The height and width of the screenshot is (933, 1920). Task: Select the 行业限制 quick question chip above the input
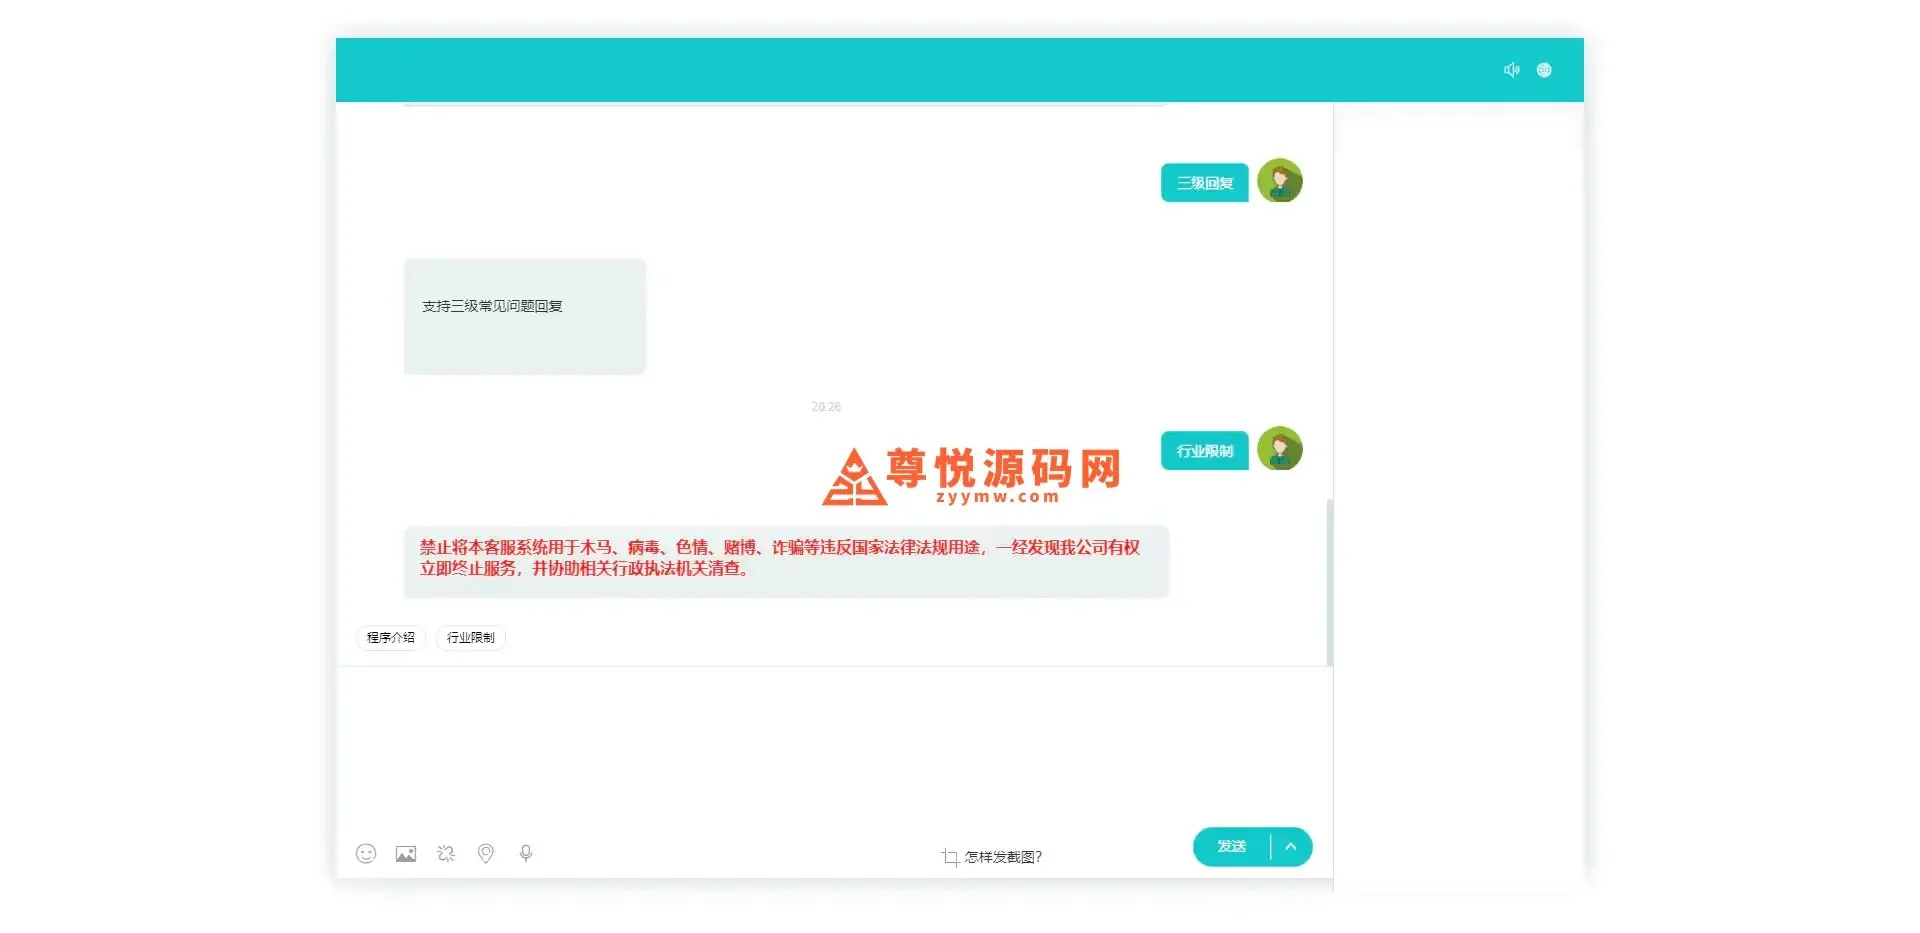pos(471,637)
